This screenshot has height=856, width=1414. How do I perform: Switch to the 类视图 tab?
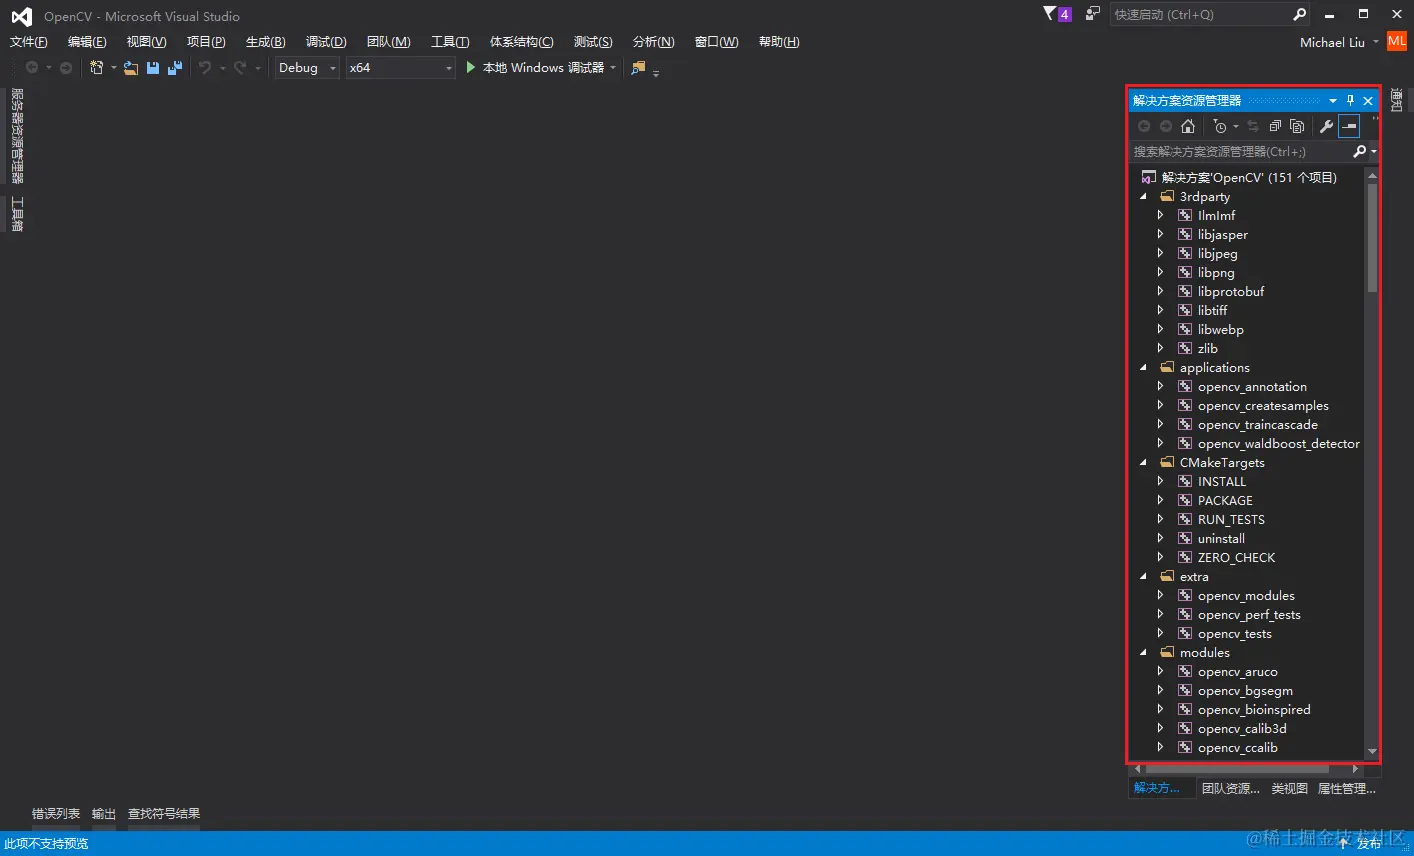click(x=1289, y=789)
